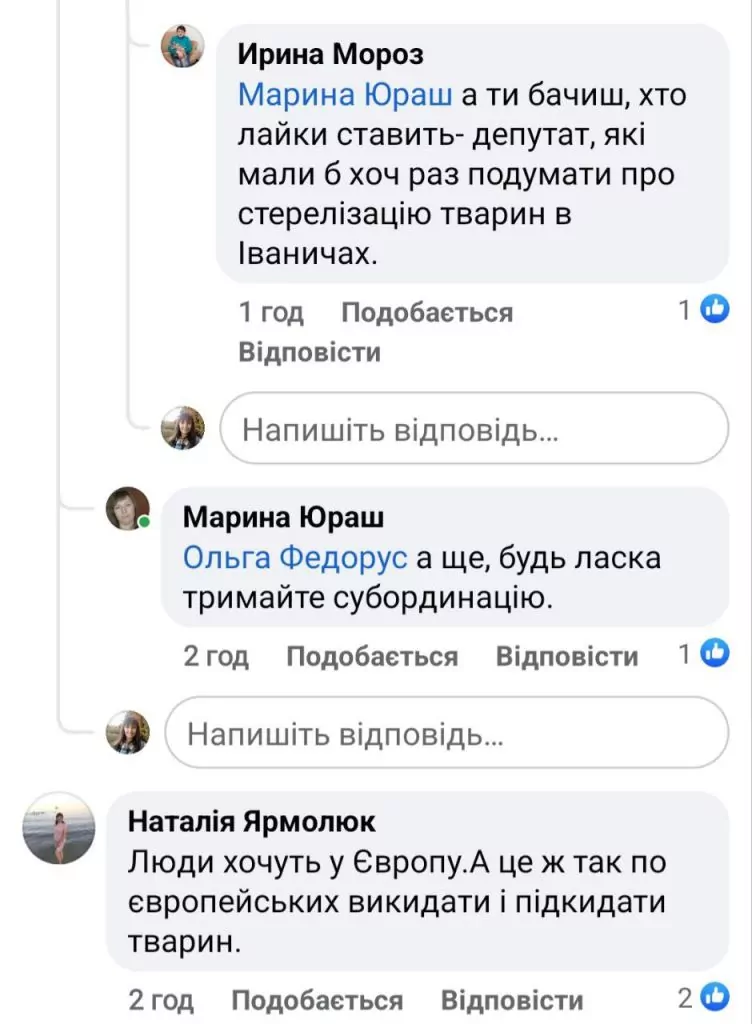Open Марина Юраш's profile avatar
The width and height of the screenshot is (752, 1024).
(128, 509)
